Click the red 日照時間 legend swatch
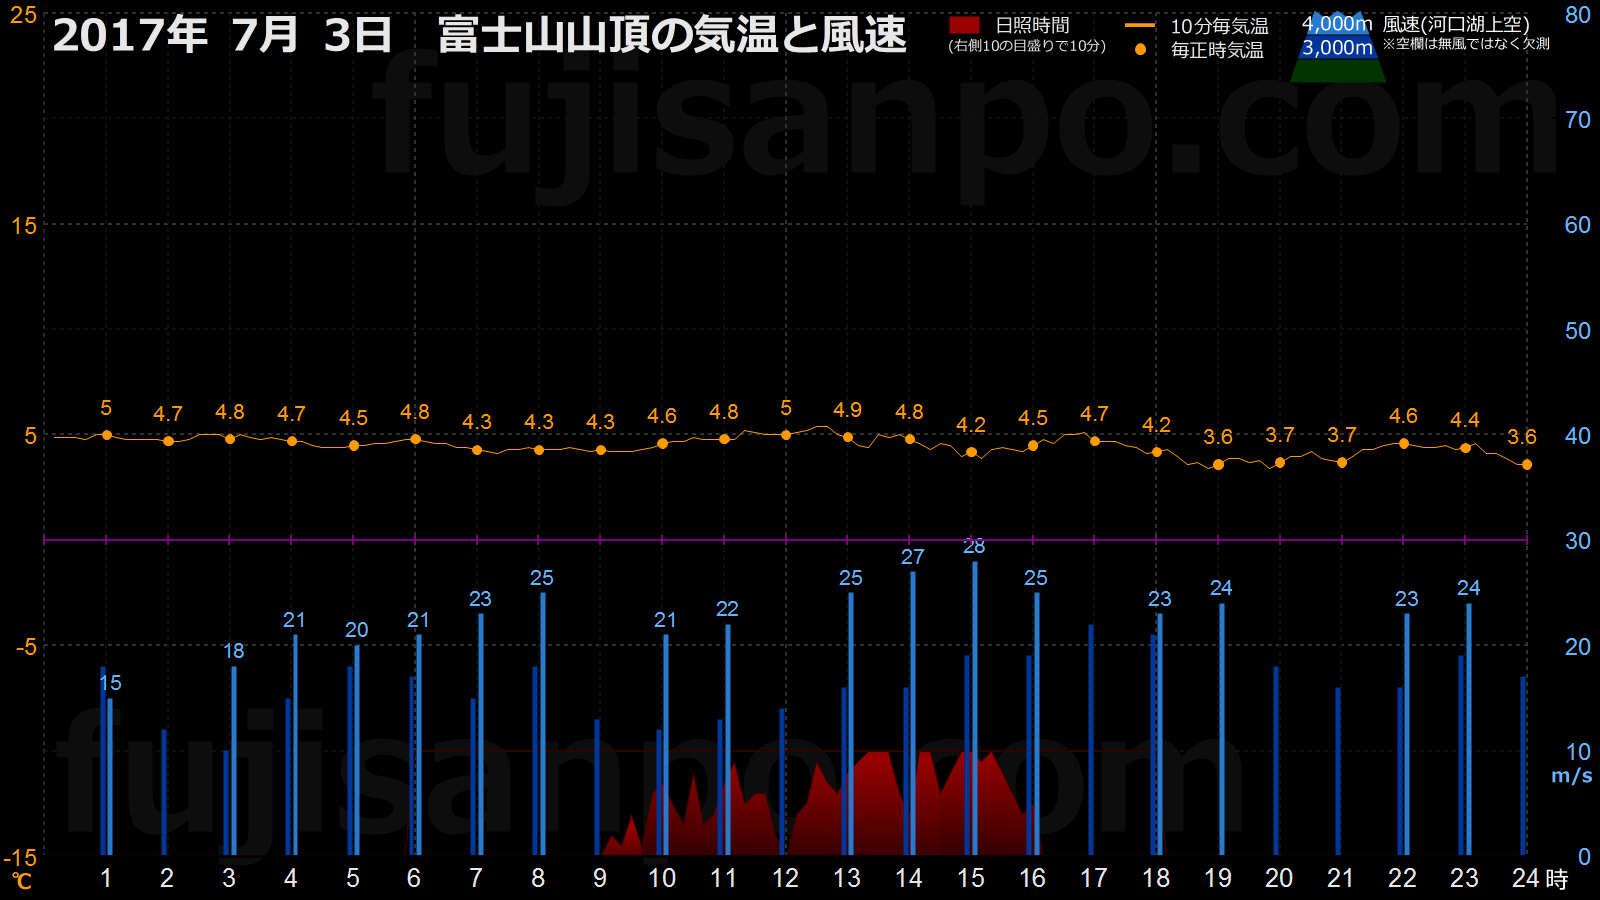The image size is (1600, 900). tap(964, 25)
